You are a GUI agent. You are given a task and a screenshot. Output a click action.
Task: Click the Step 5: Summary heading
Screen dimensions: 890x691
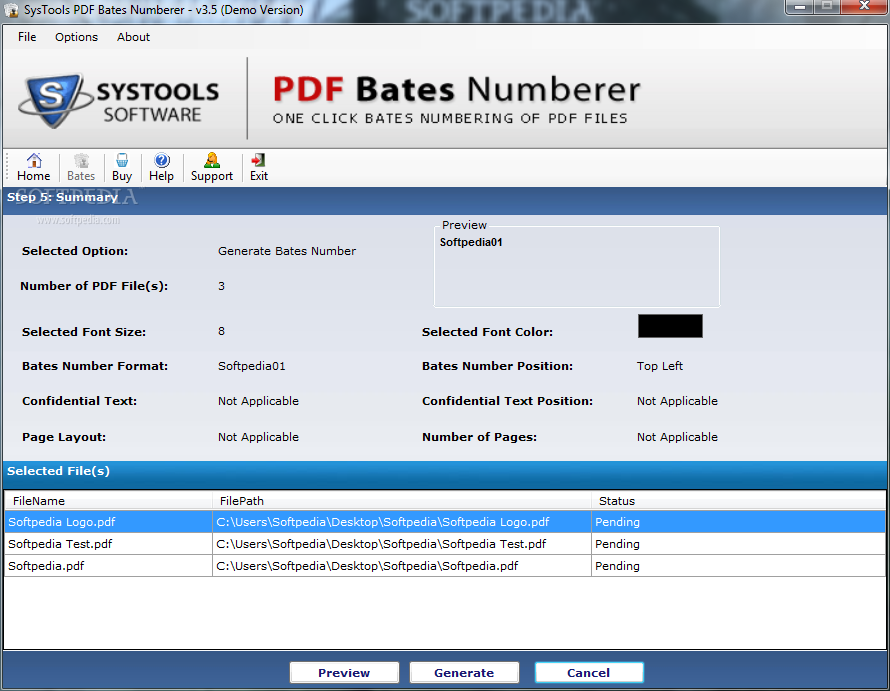pos(62,197)
